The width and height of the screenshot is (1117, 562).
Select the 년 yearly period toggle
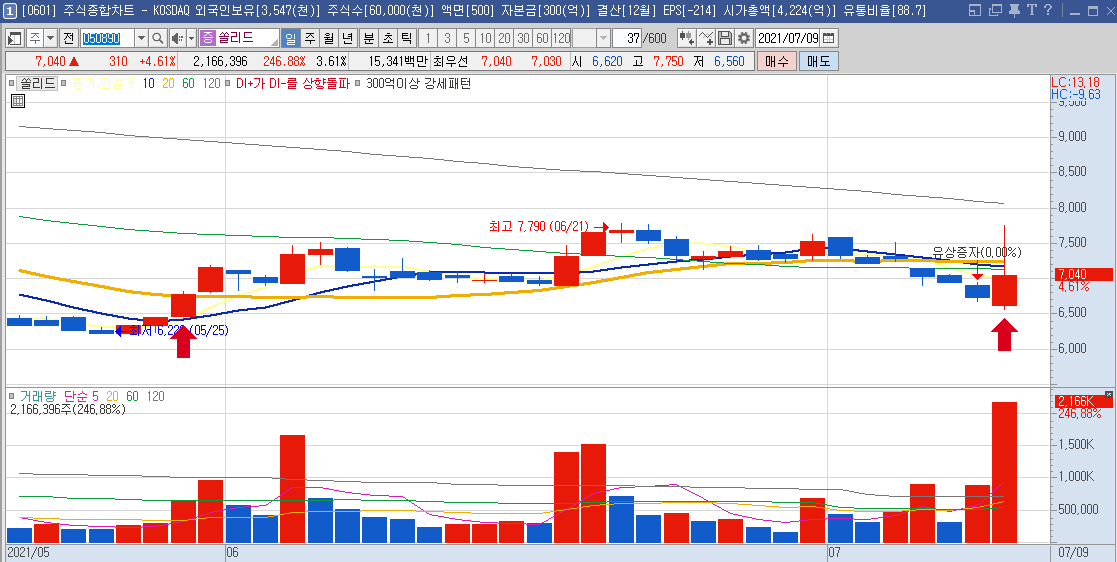coord(347,38)
